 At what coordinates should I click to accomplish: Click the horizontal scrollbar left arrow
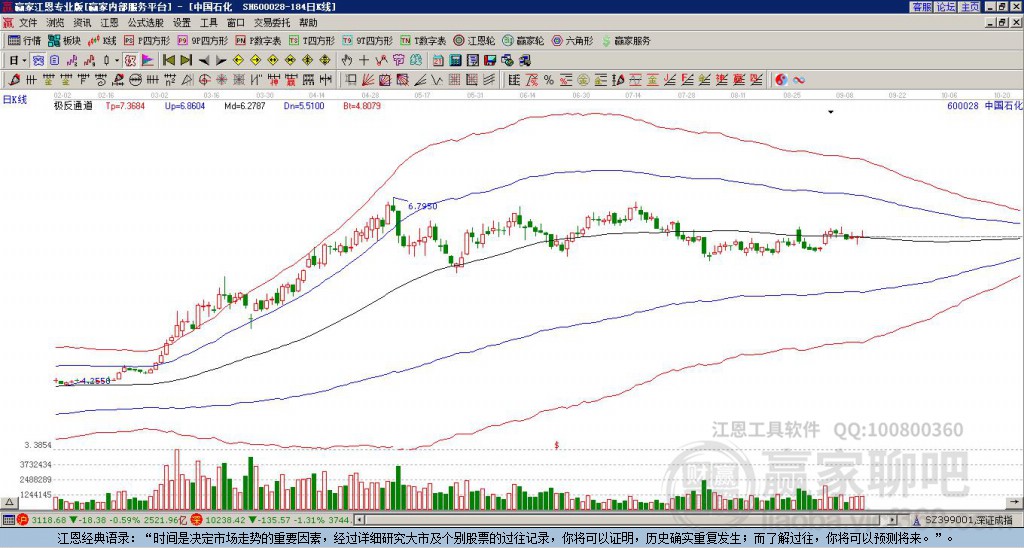(x=359, y=520)
